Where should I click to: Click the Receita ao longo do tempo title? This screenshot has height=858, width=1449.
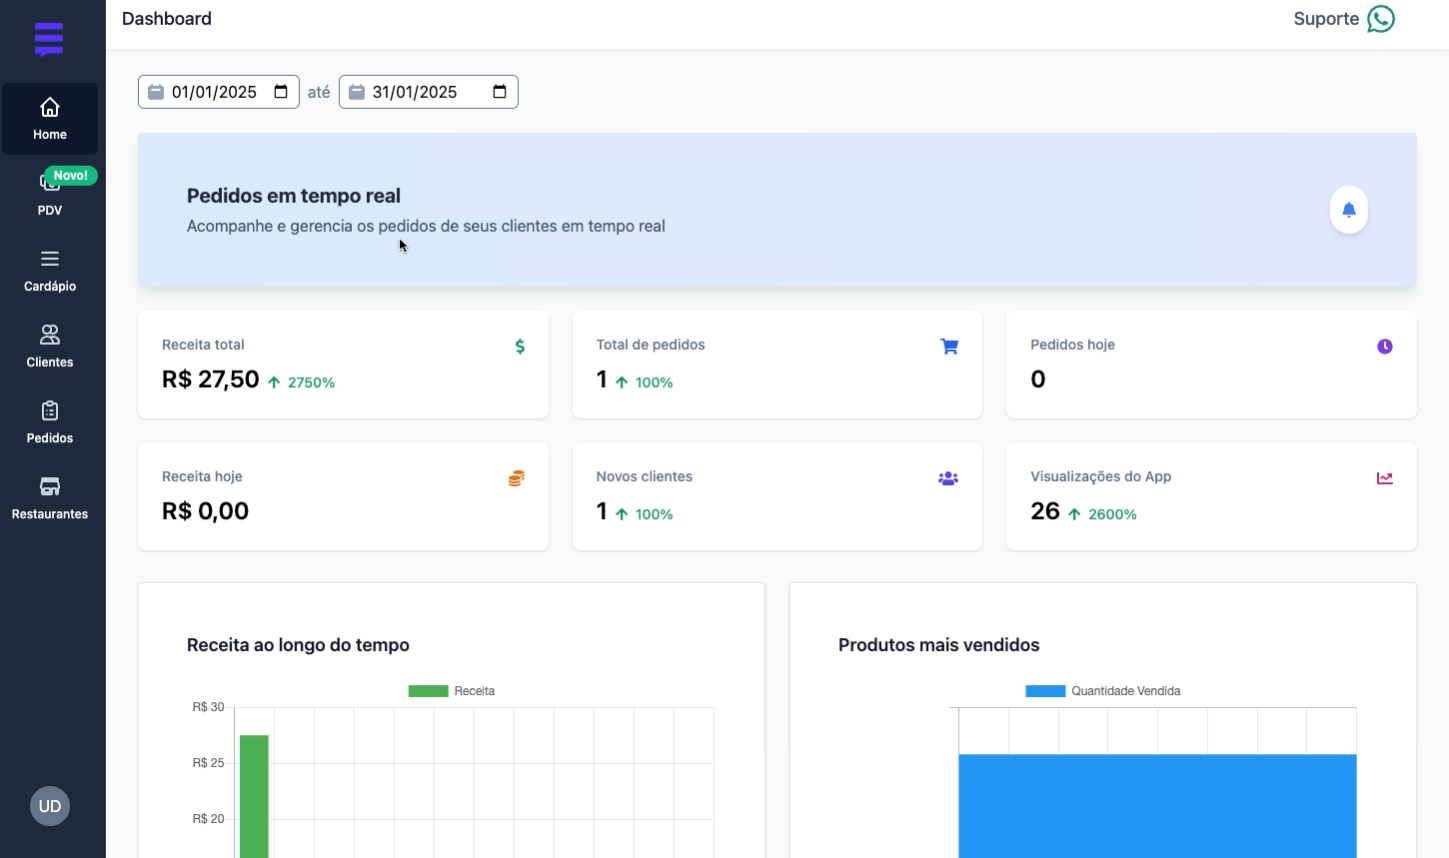click(298, 645)
